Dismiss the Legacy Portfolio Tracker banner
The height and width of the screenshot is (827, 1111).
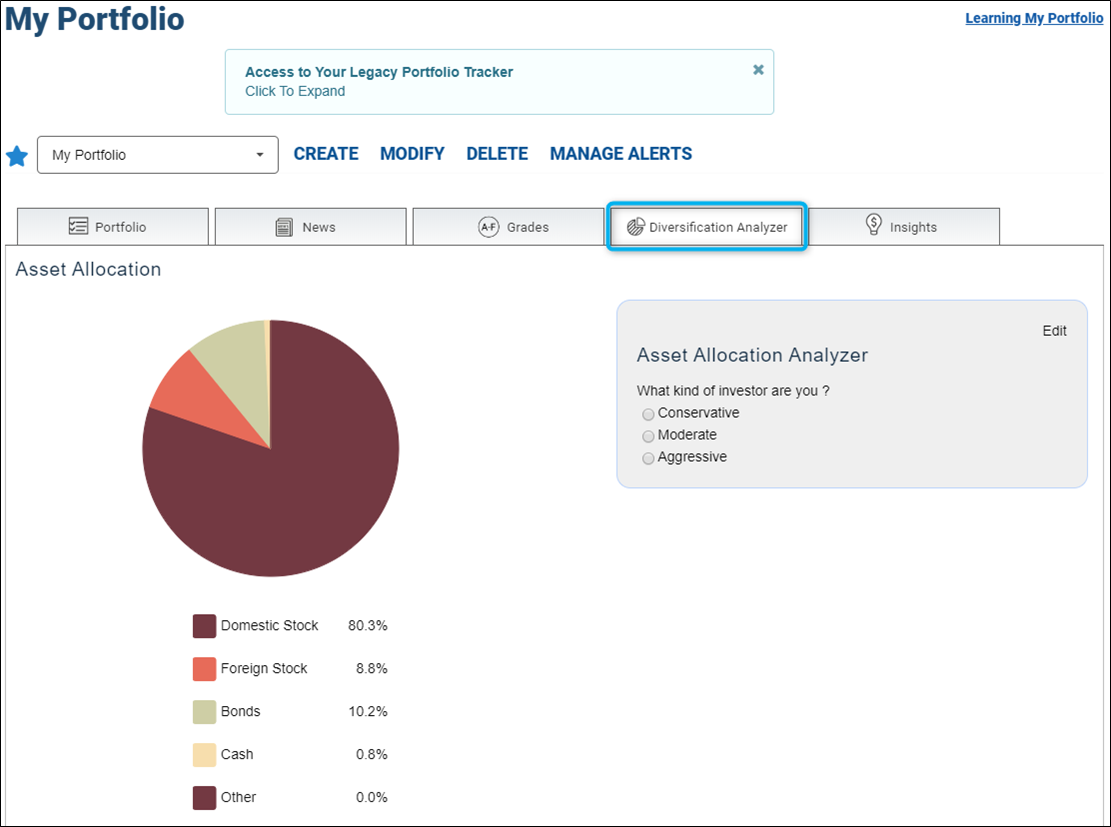coord(758,69)
